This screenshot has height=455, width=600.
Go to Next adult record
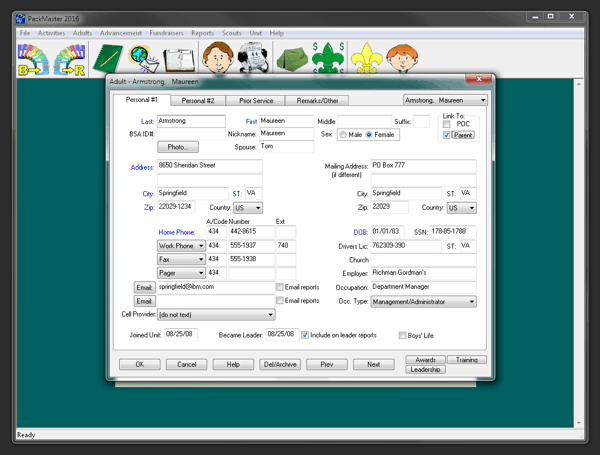coord(373,364)
